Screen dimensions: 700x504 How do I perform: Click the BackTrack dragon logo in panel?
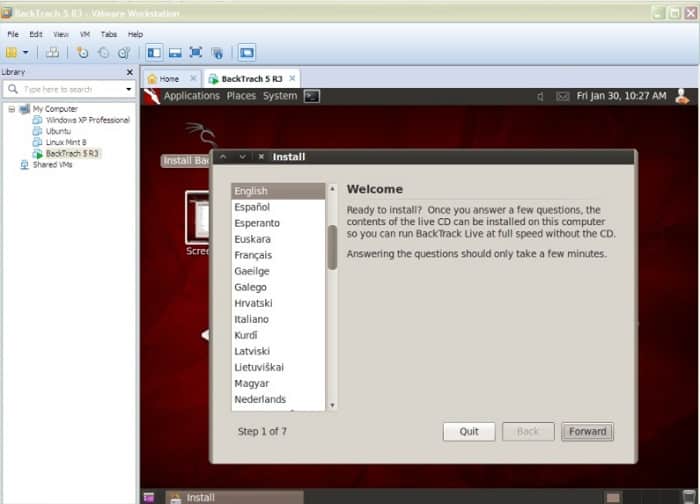click(152, 96)
